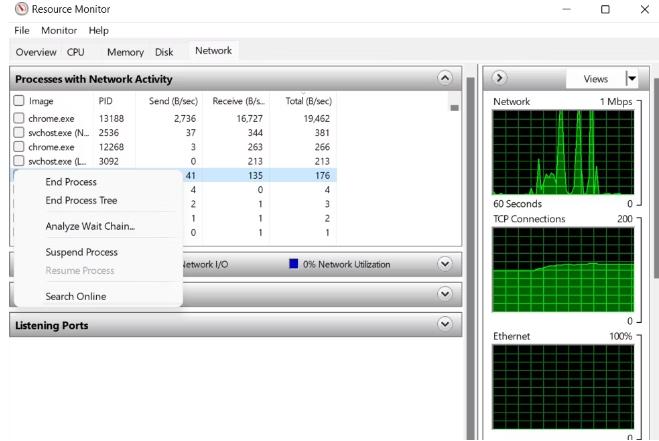Switch to the CPU tab

click(75, 52)
